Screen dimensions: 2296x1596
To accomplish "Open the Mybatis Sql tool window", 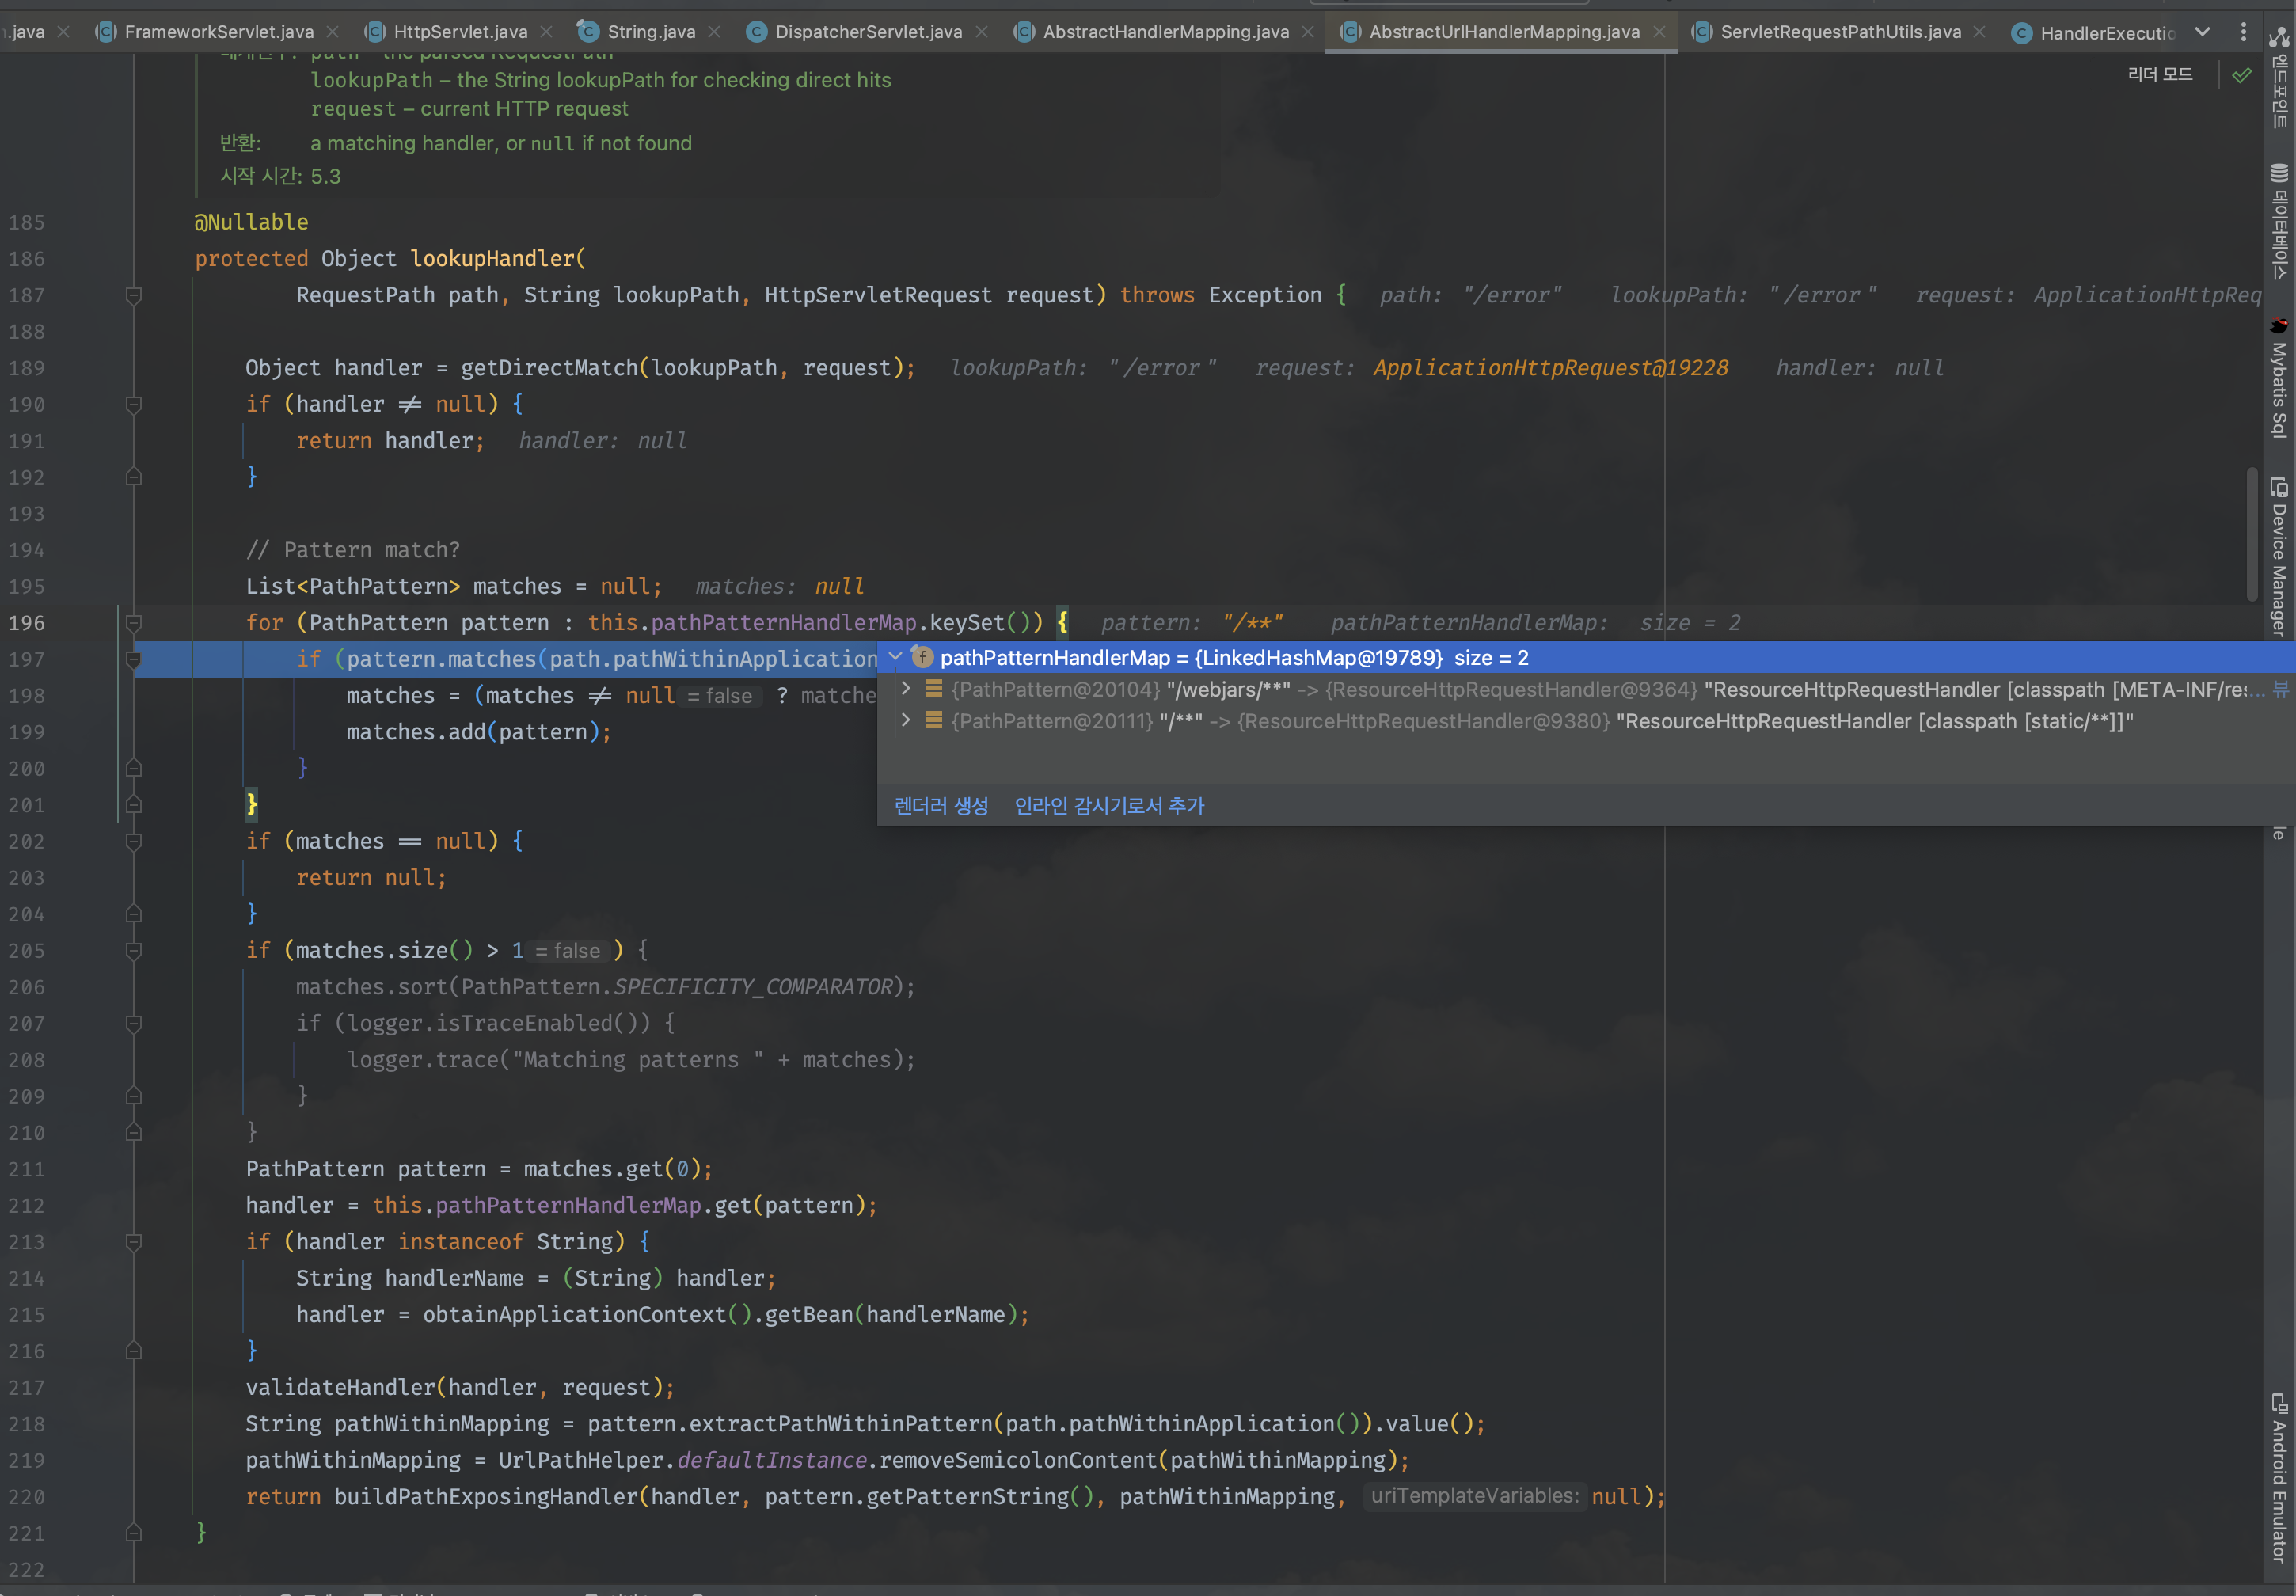I will (x=2279, y=379).
